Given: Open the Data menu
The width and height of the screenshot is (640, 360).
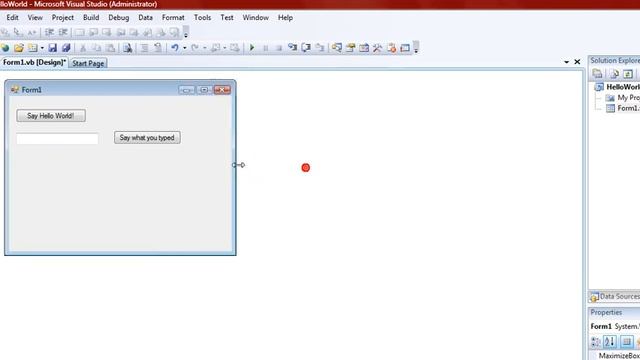Looking at the screenshot, I should 145,18.
